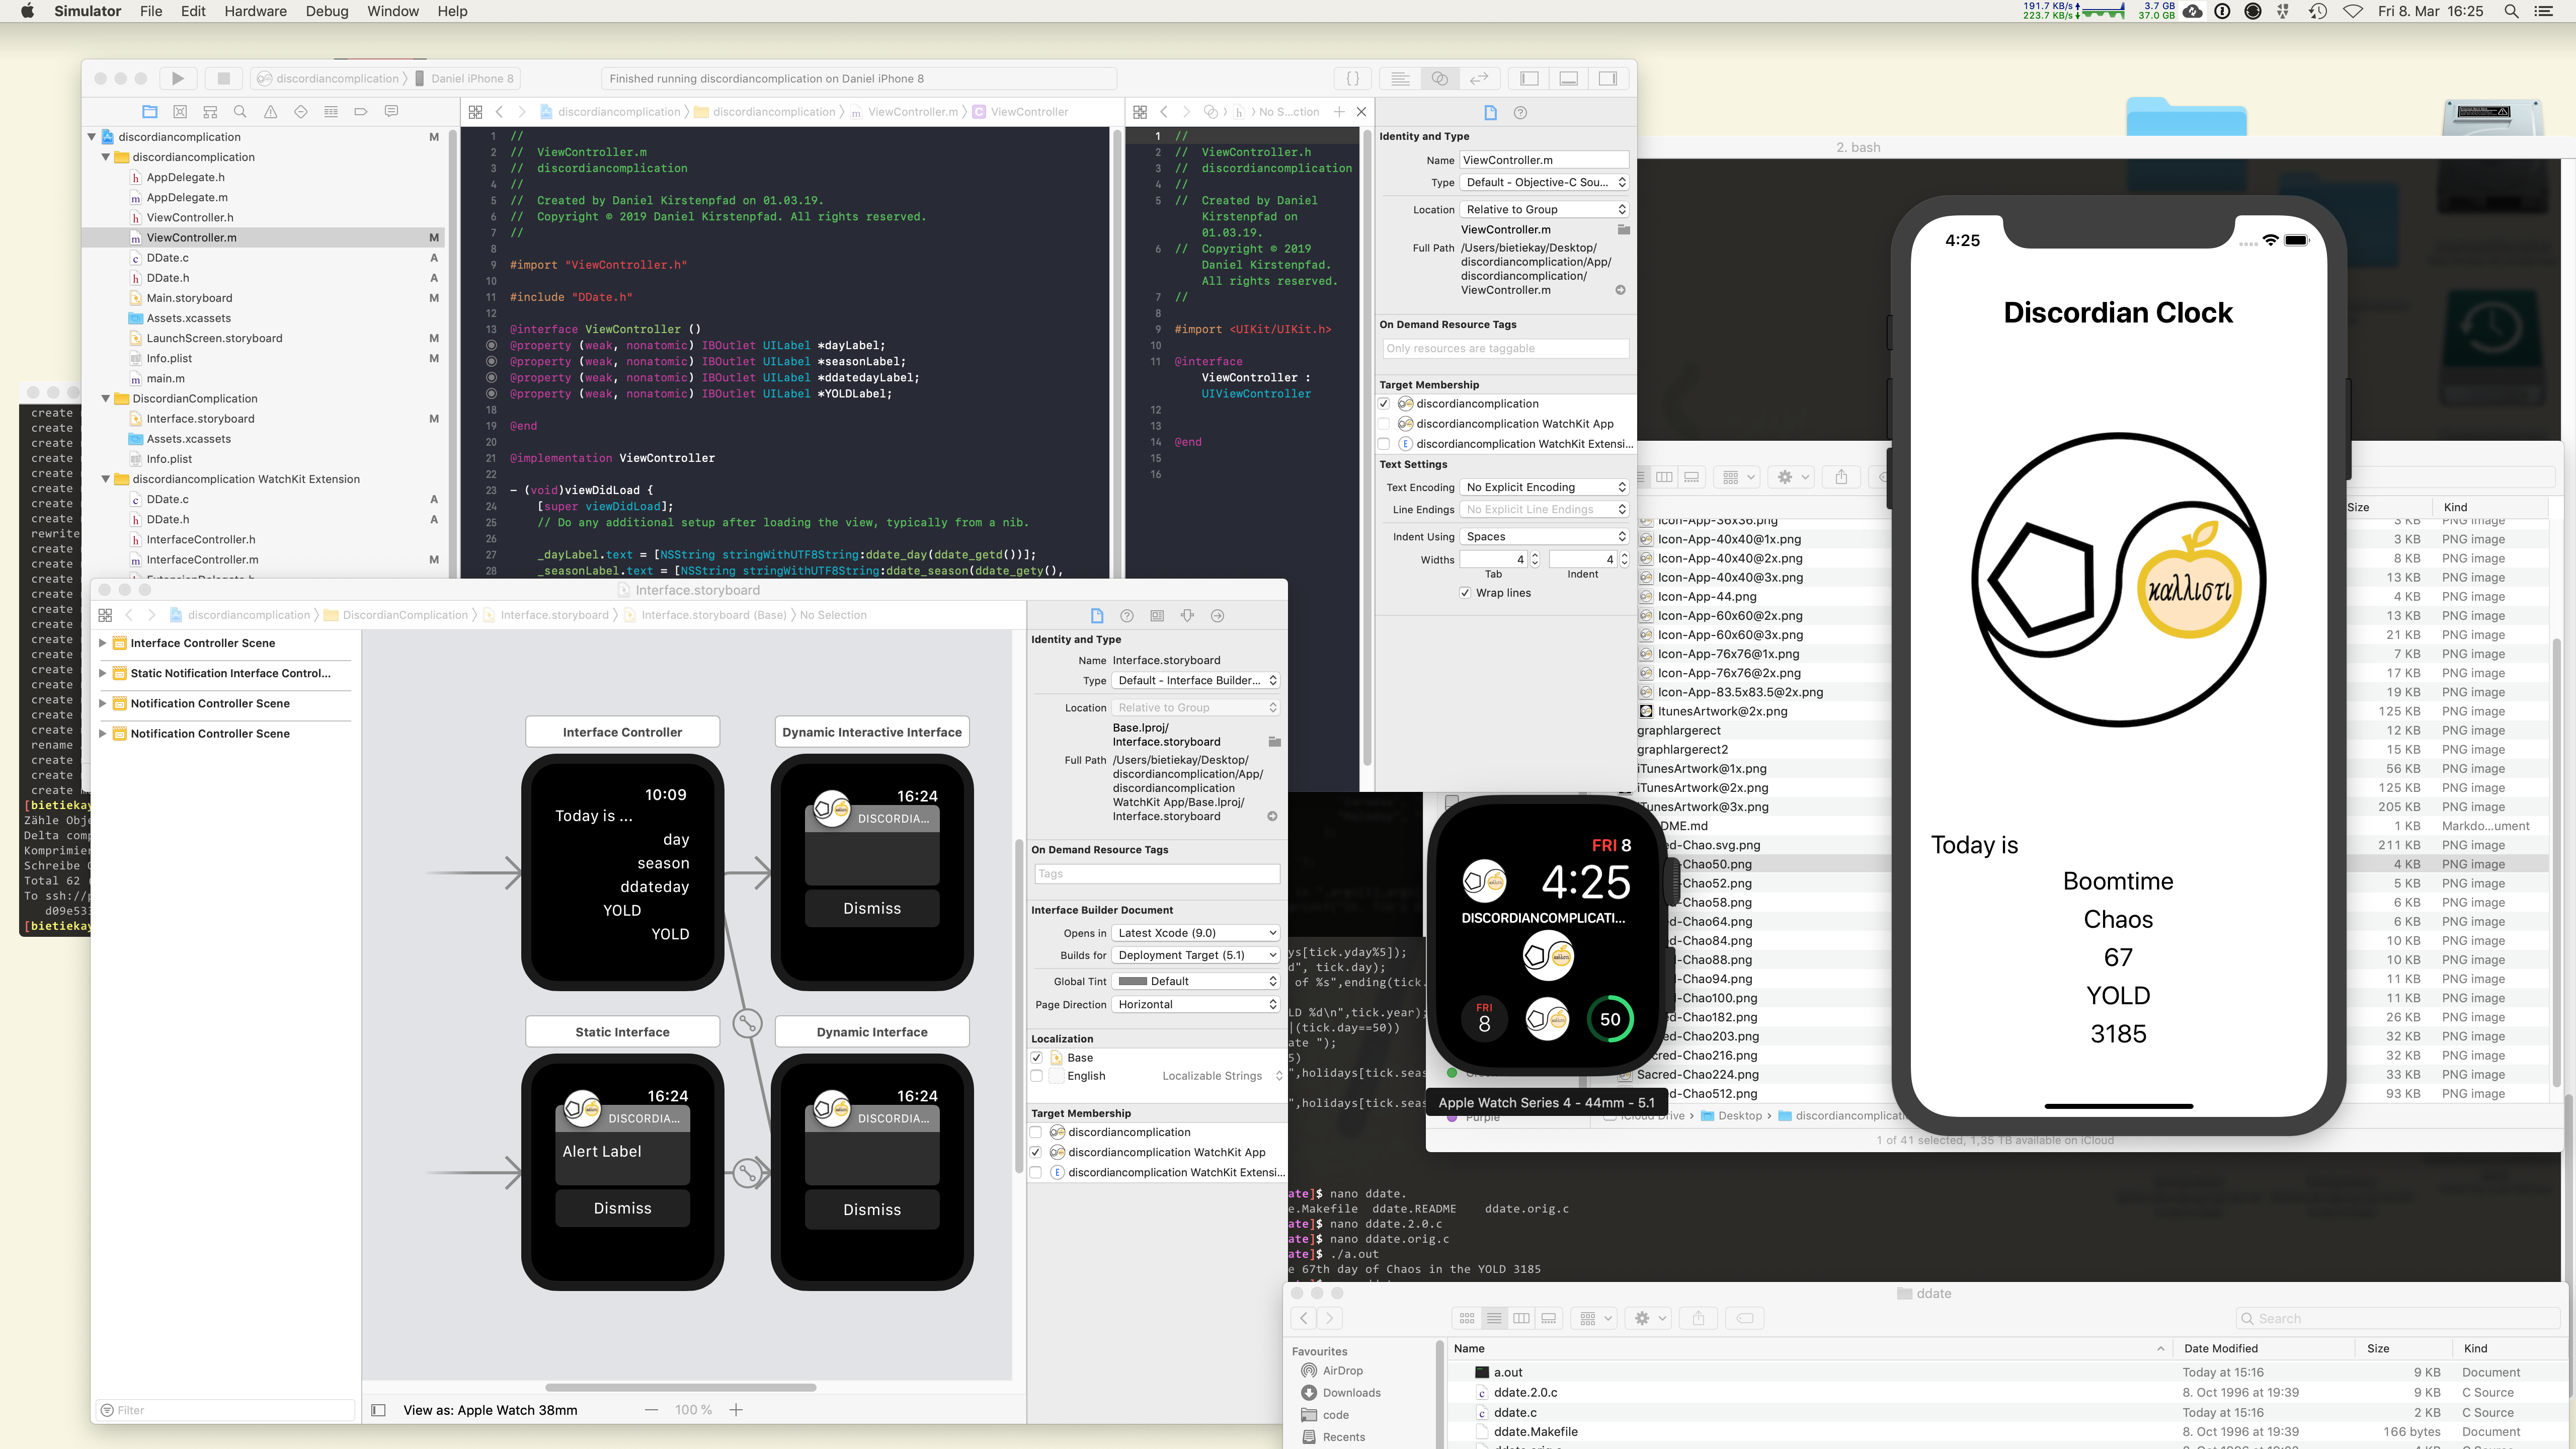Open the file Type dropdown Default Objective-C Source

pos(1544,182)
